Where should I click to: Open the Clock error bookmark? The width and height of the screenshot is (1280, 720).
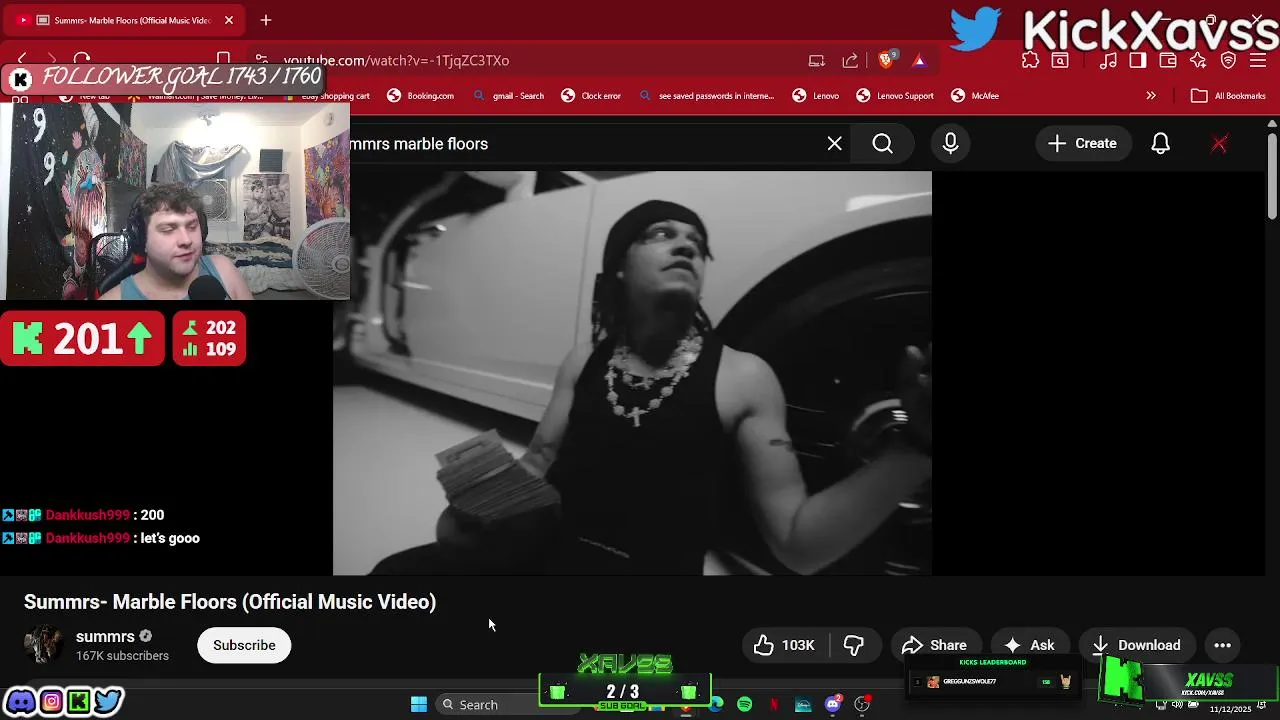(x=591, y=96)
